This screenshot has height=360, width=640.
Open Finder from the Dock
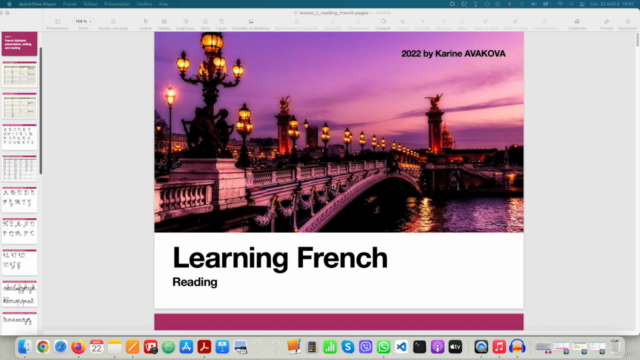[x=24, y=347]
